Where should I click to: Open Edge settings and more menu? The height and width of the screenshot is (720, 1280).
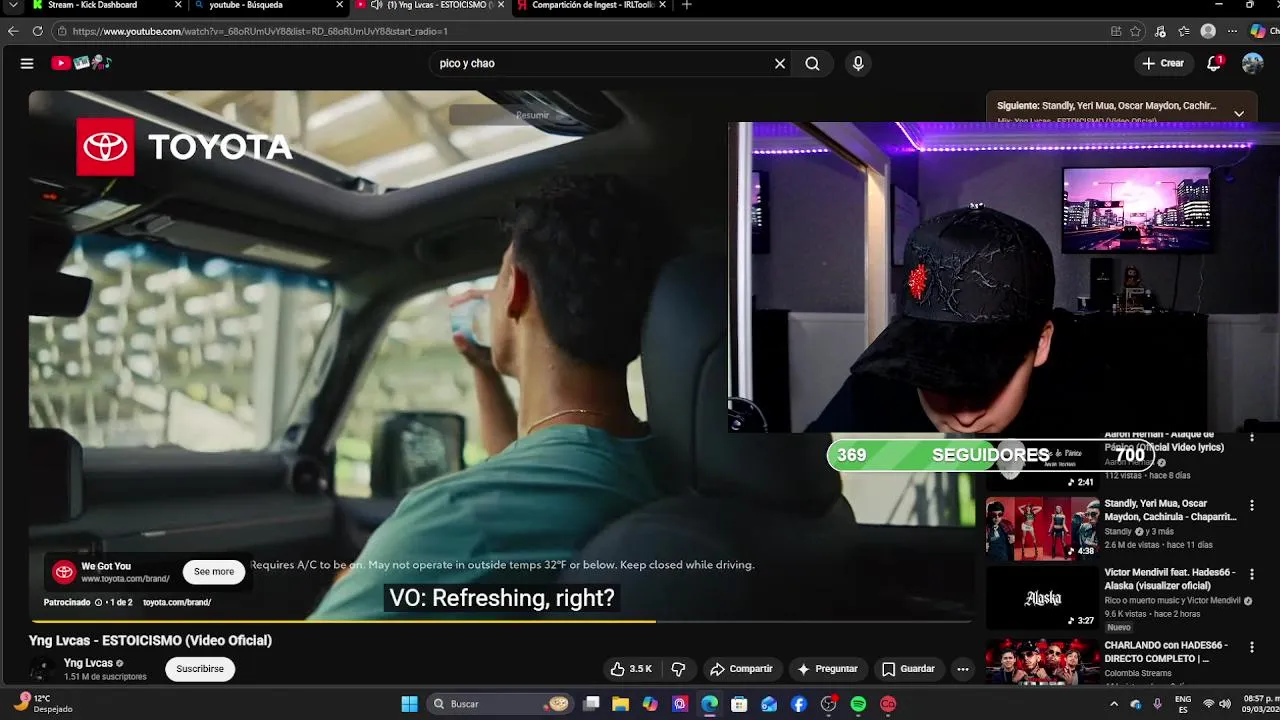tap(1232, 31)
